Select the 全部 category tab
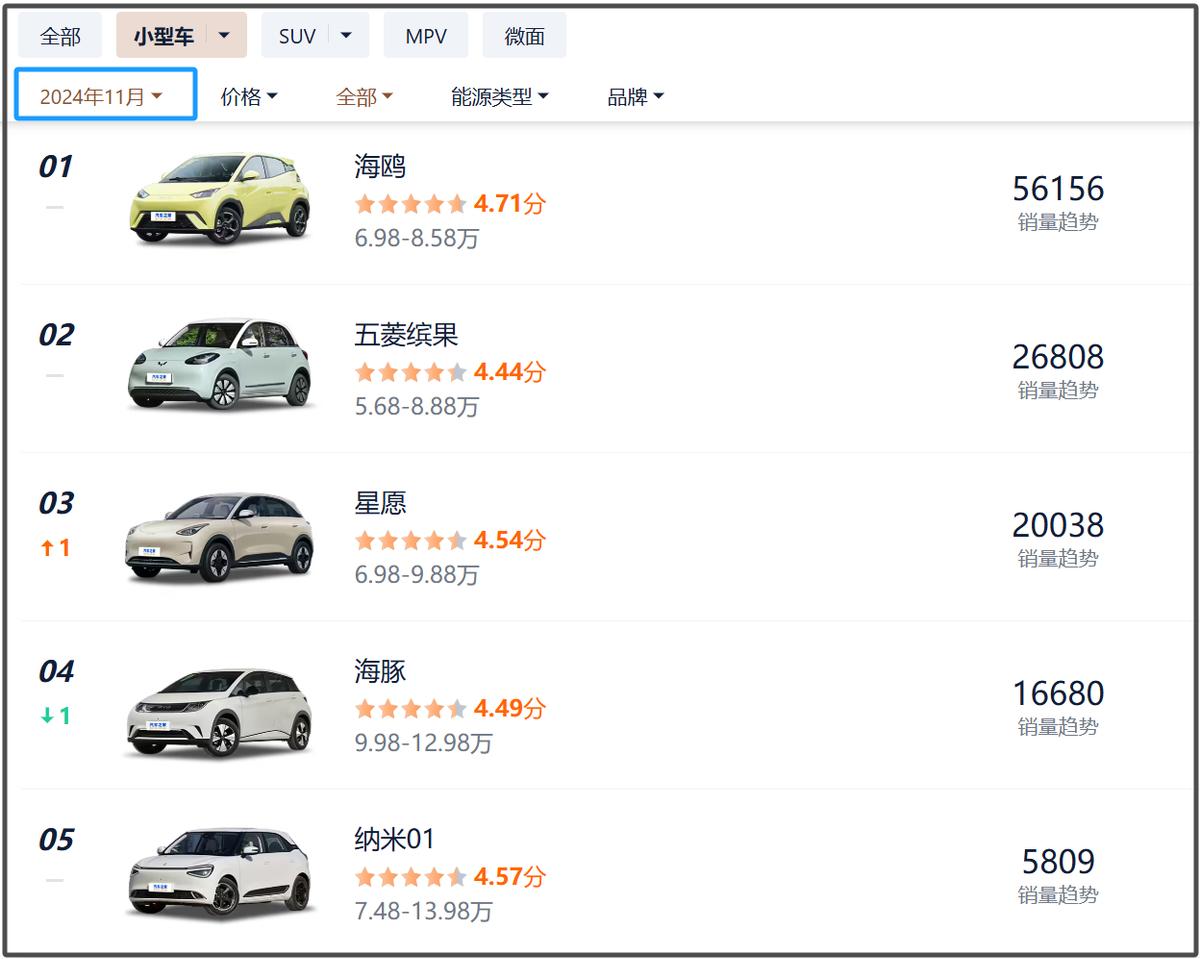Screen dimensions: 1200x959 click(x=60, y=36)
